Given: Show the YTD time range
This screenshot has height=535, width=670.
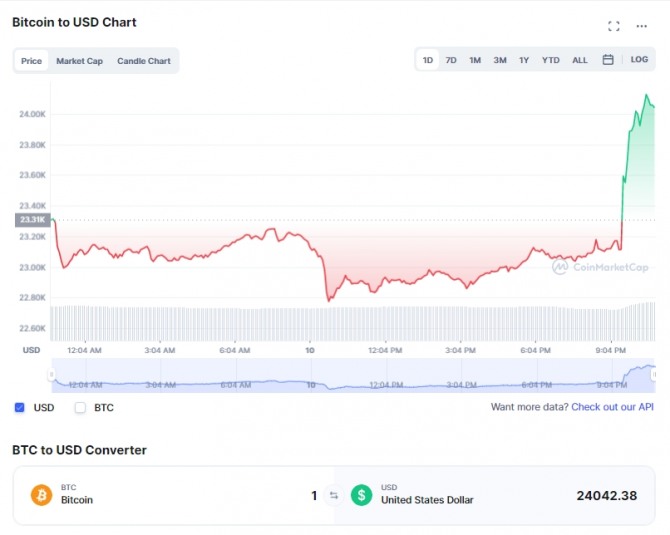Looking at the screenshot, I should [x=551, y=60].
